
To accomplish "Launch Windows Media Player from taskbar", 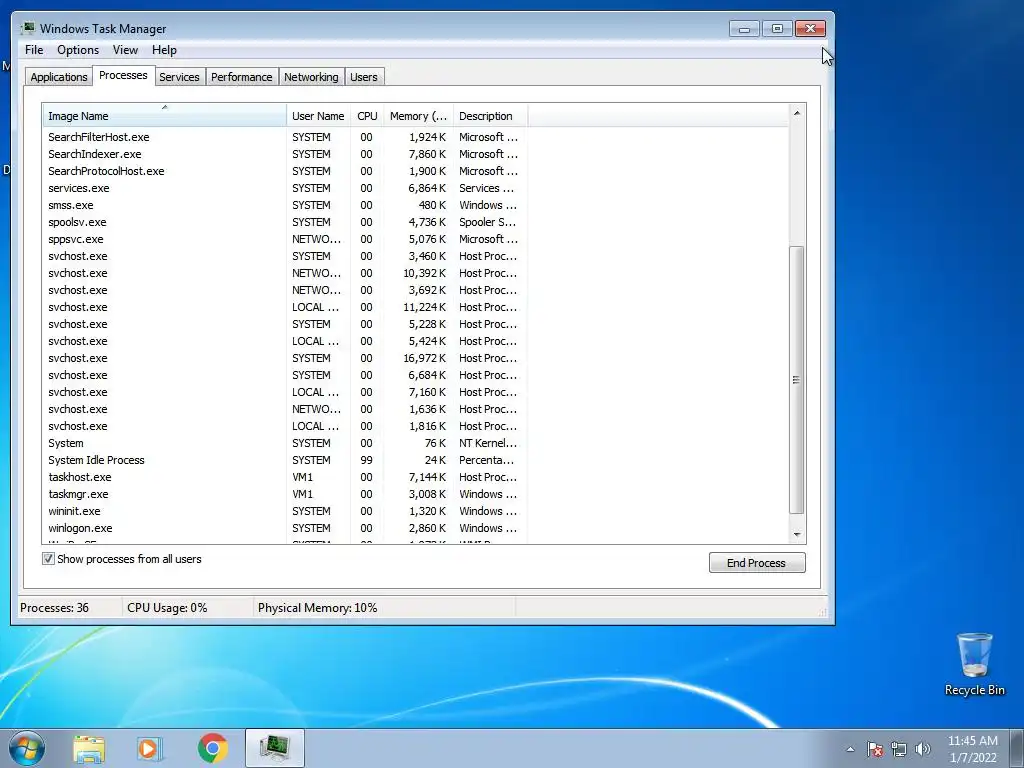I will point(150,749).
